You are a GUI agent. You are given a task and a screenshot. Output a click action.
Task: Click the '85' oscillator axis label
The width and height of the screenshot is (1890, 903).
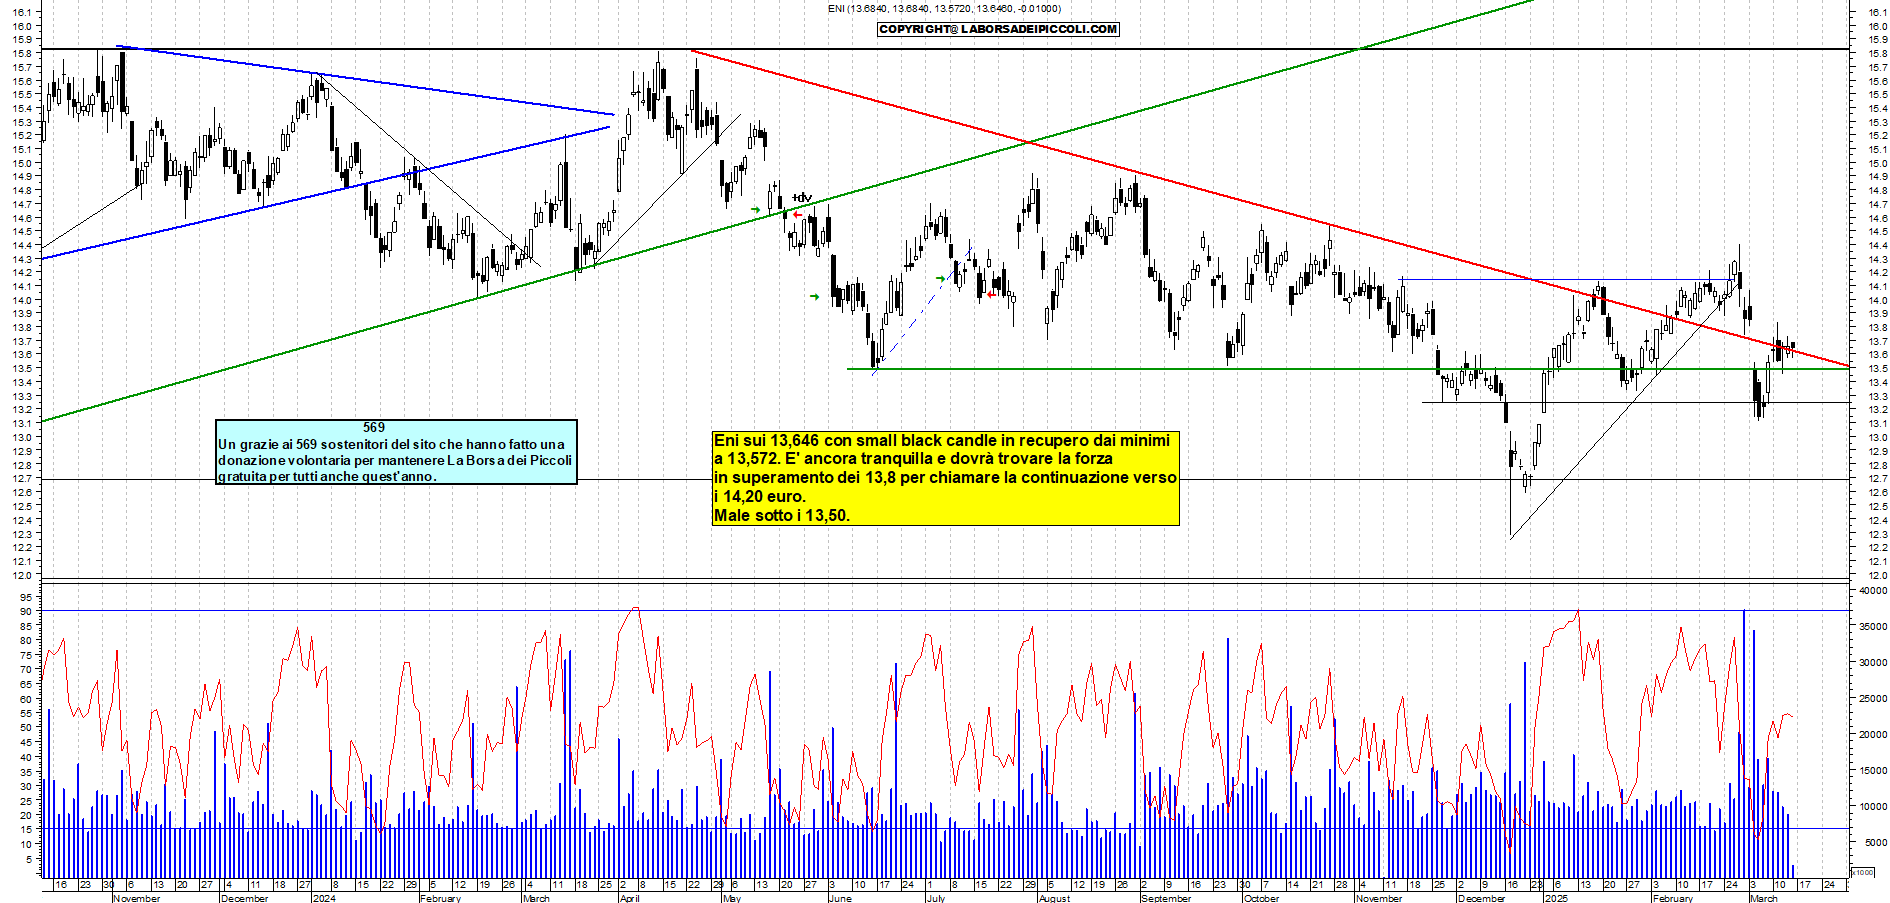click(x=27, y=626)
